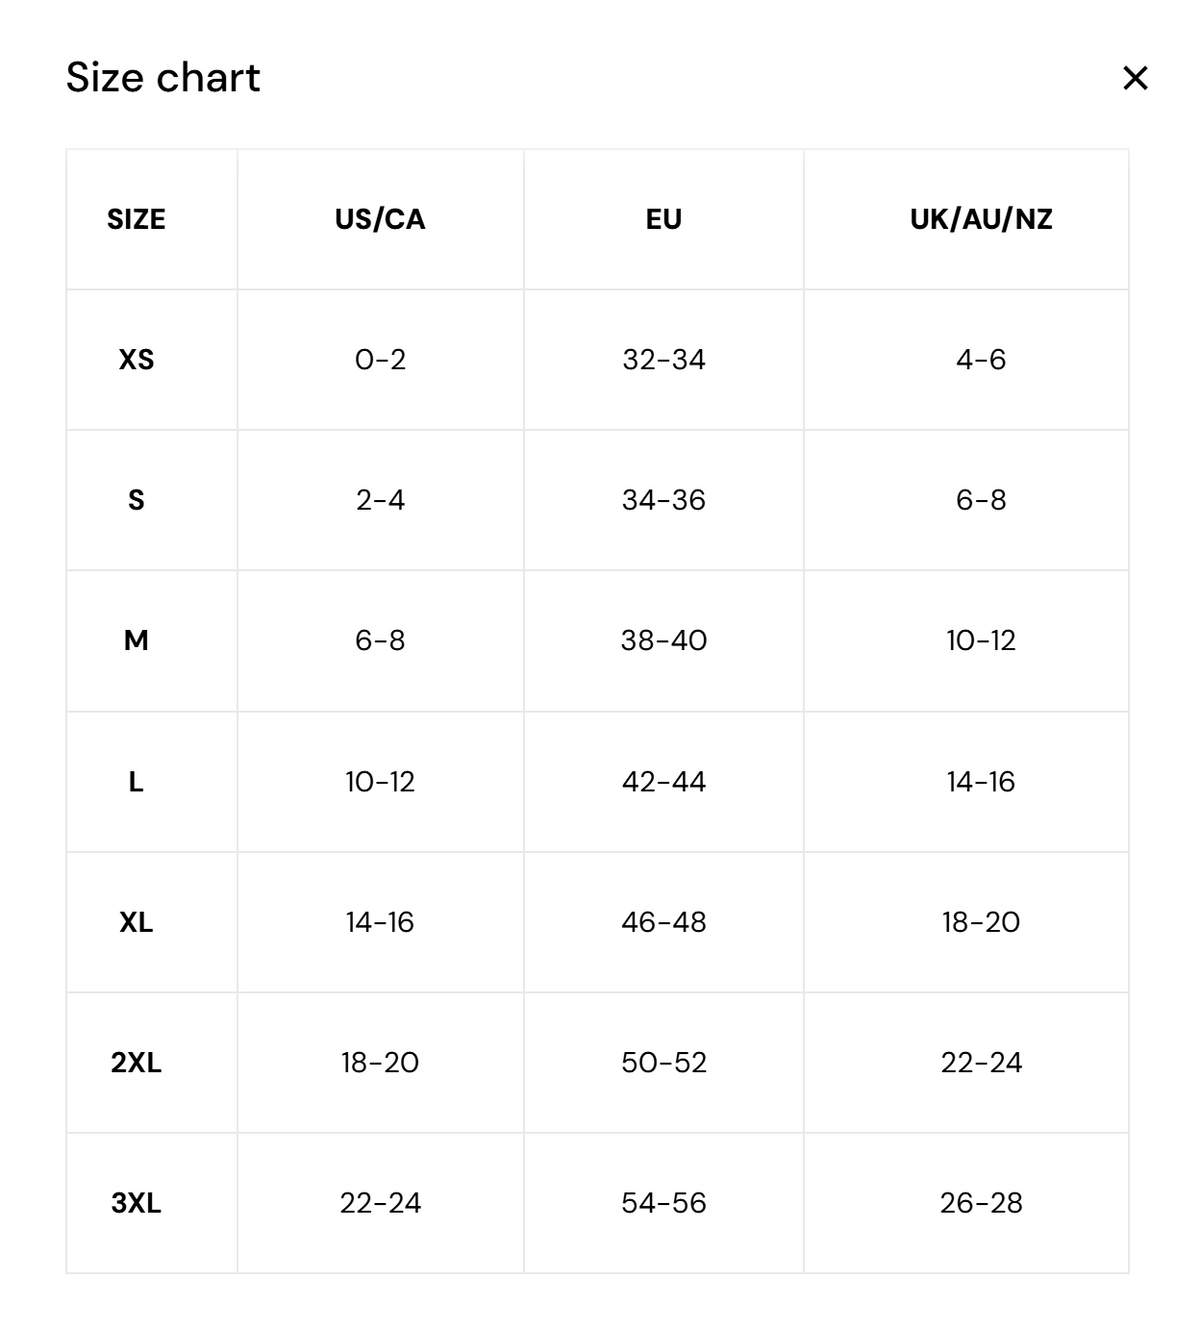1200x1329 pixels.
Task: Select the UK/AU/NZ 26-28 cell for 3XL
Action: pos(981,1203)
